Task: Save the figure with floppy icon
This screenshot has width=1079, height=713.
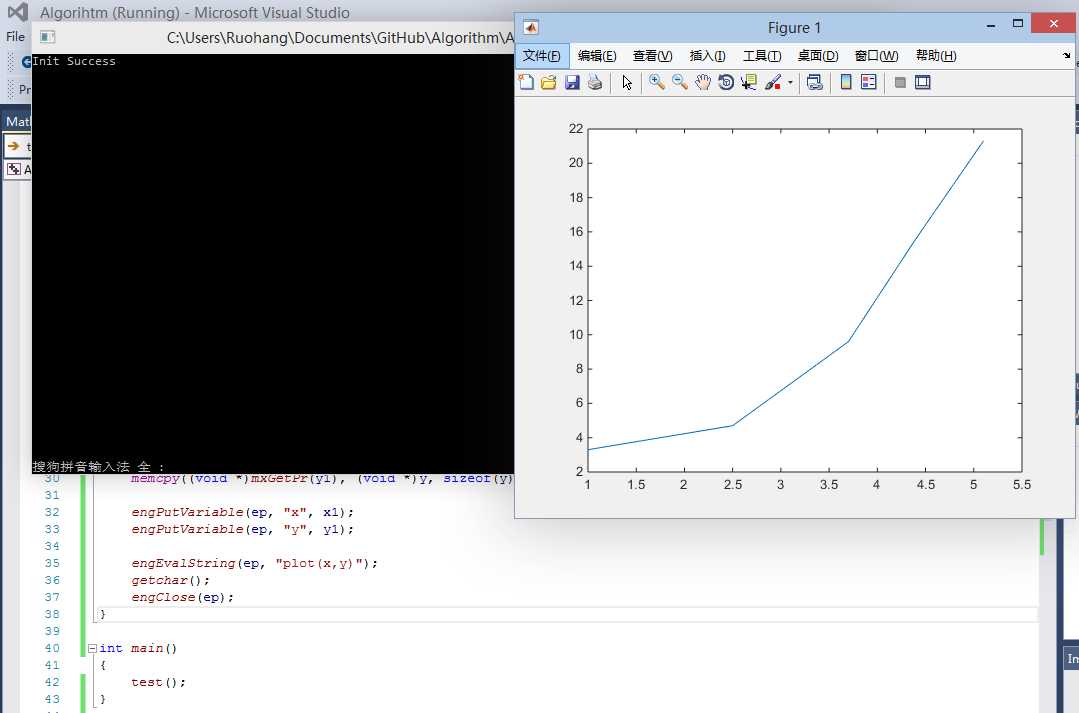Action: 572,83
